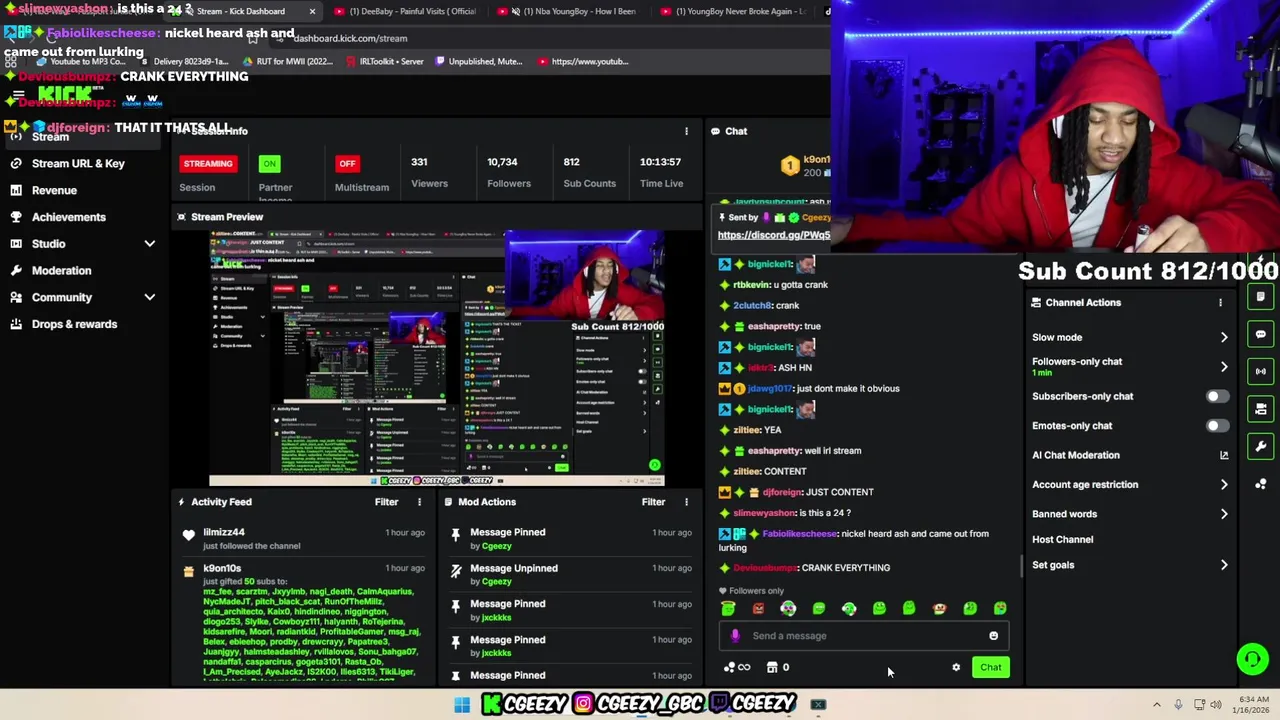1280x720 pixels.
Task: Open the Stream URL & Key page
Action: click(x=78, y=163)
